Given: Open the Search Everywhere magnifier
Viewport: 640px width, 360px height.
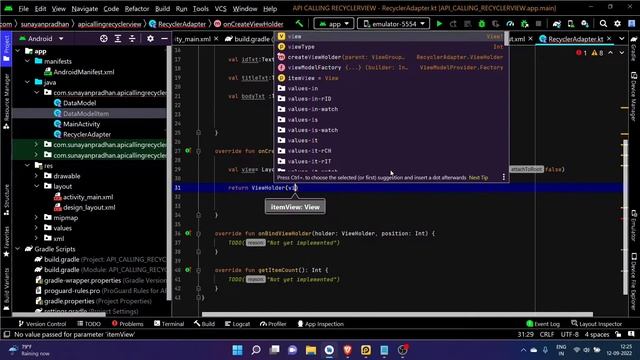Looking at the screenshot, I should pyautogui.click(x=603, y=24).
